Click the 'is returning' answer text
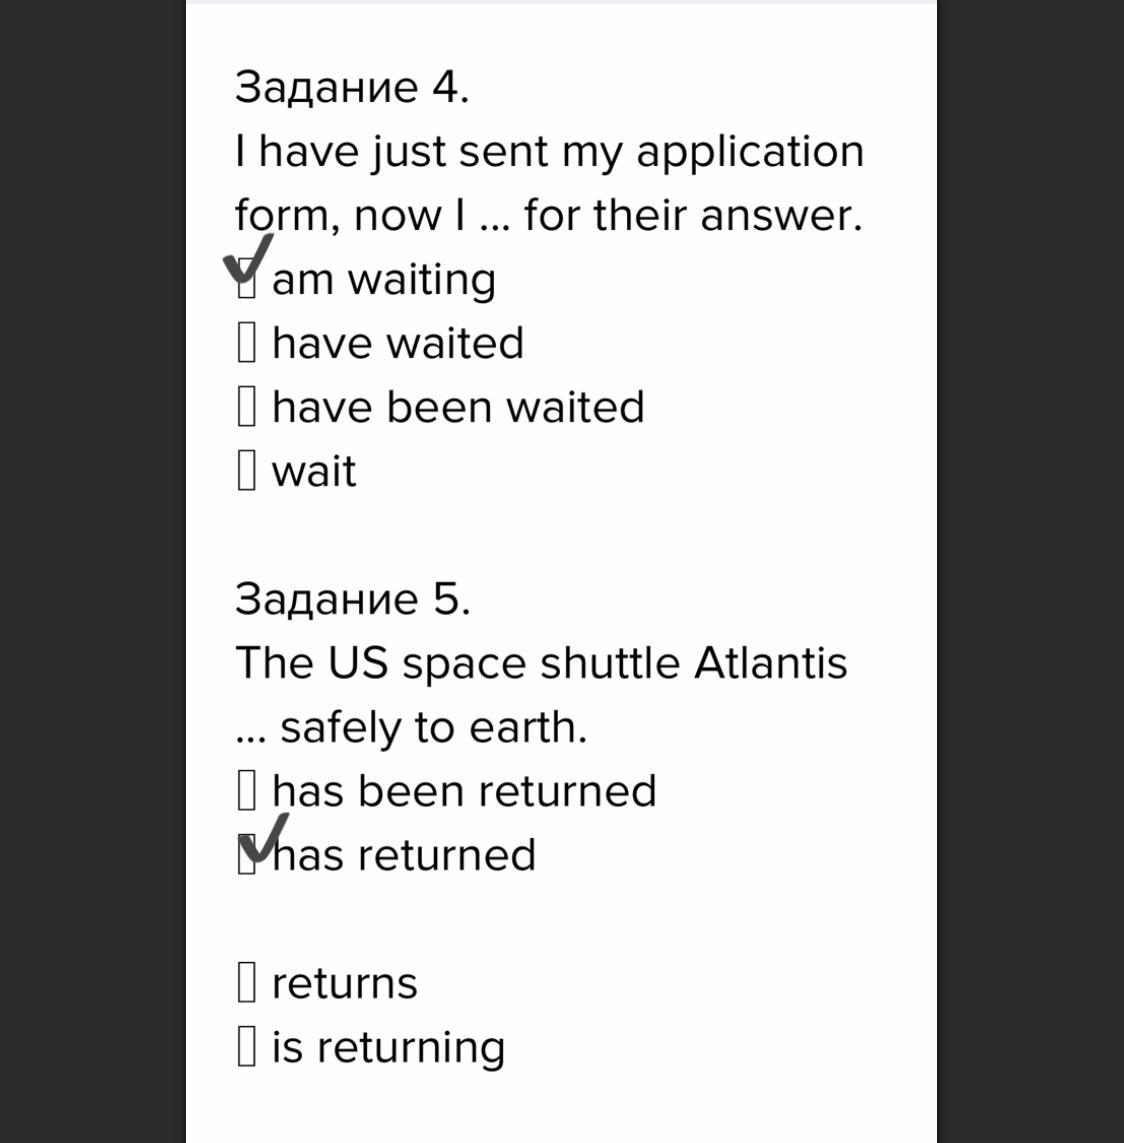 [x=389, y=1048]
